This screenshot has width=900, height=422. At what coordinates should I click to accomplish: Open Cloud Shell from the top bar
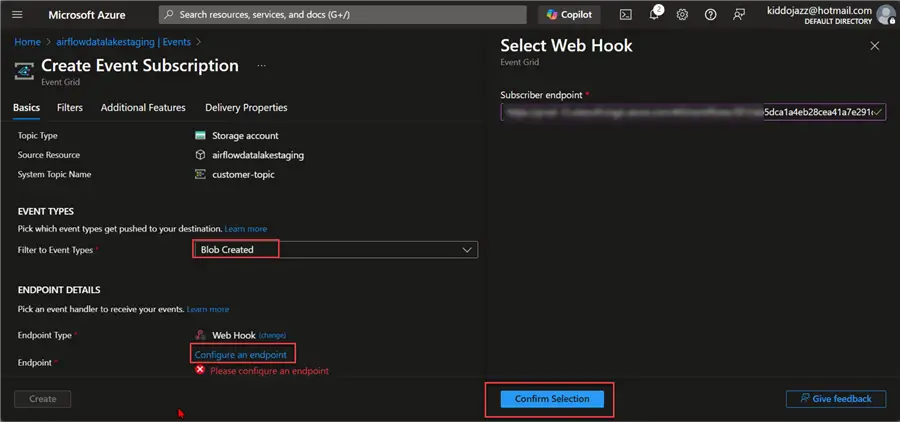pos(626,15)
